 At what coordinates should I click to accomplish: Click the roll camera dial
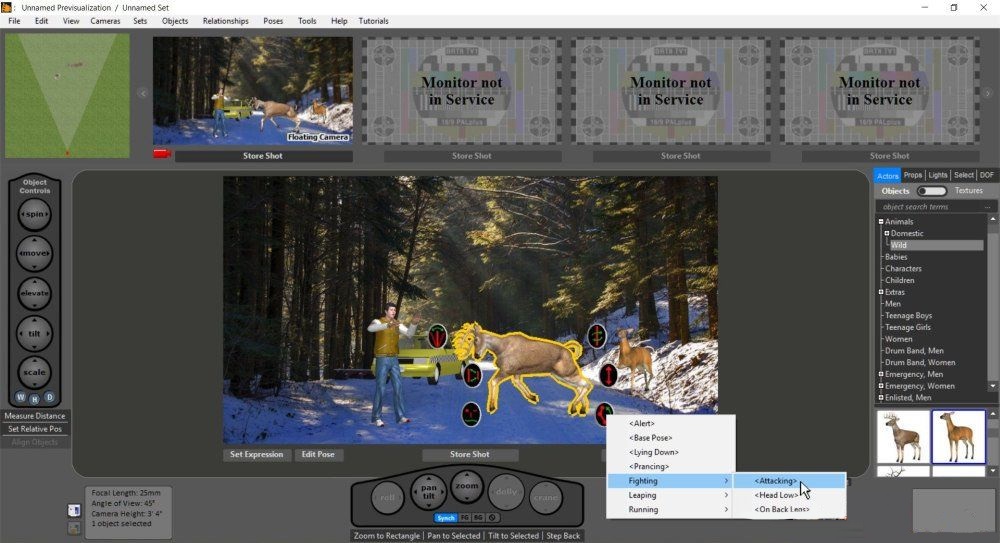[387, 497]
